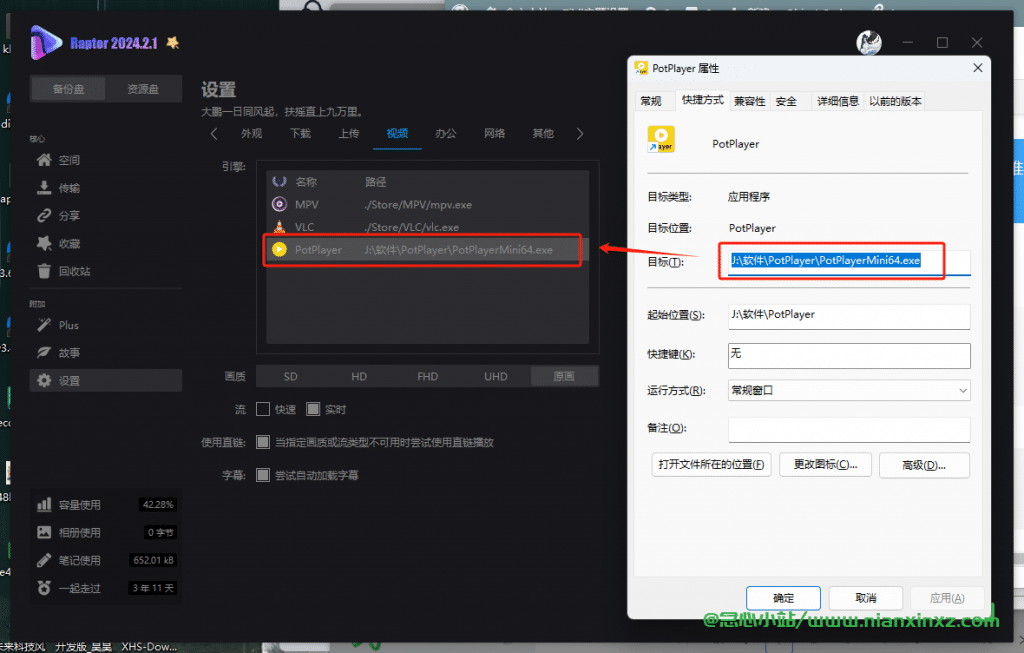Click the 更改图标 button
Image resolution: width=1024 pixels, height=653 pixels.
tap(825, 464)
